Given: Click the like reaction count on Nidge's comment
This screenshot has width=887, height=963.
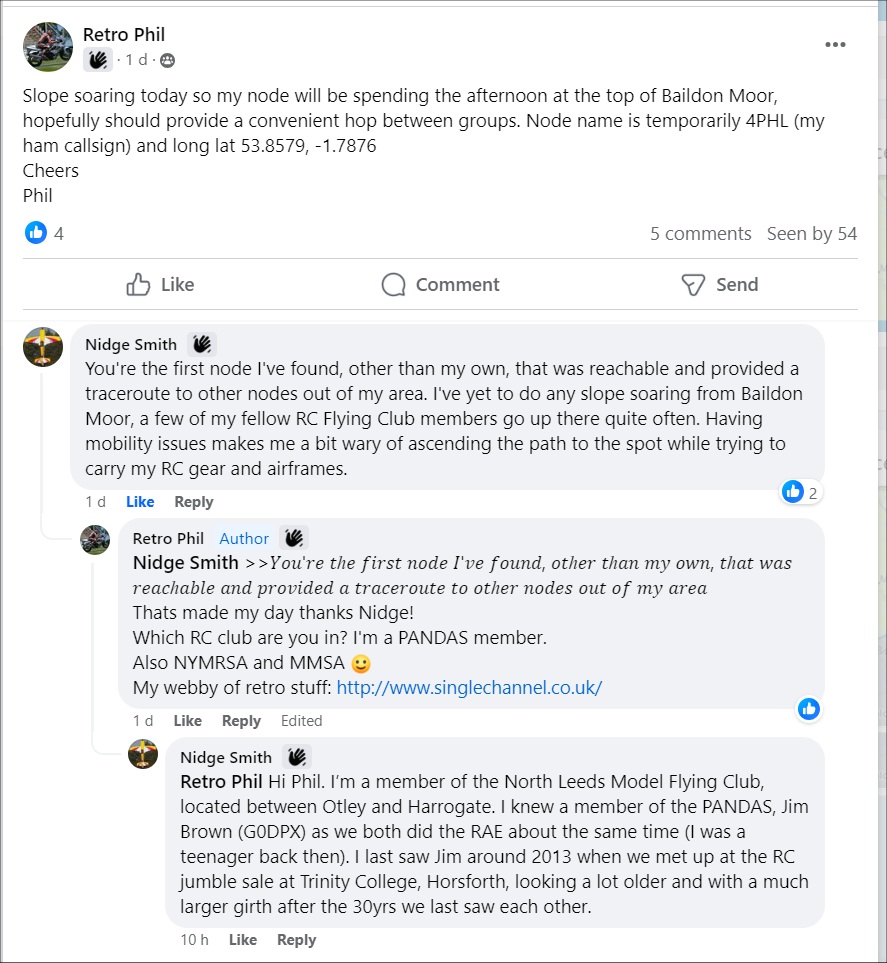Looking at the screenshot, I should pyautogui.click(x=801, y=492).
